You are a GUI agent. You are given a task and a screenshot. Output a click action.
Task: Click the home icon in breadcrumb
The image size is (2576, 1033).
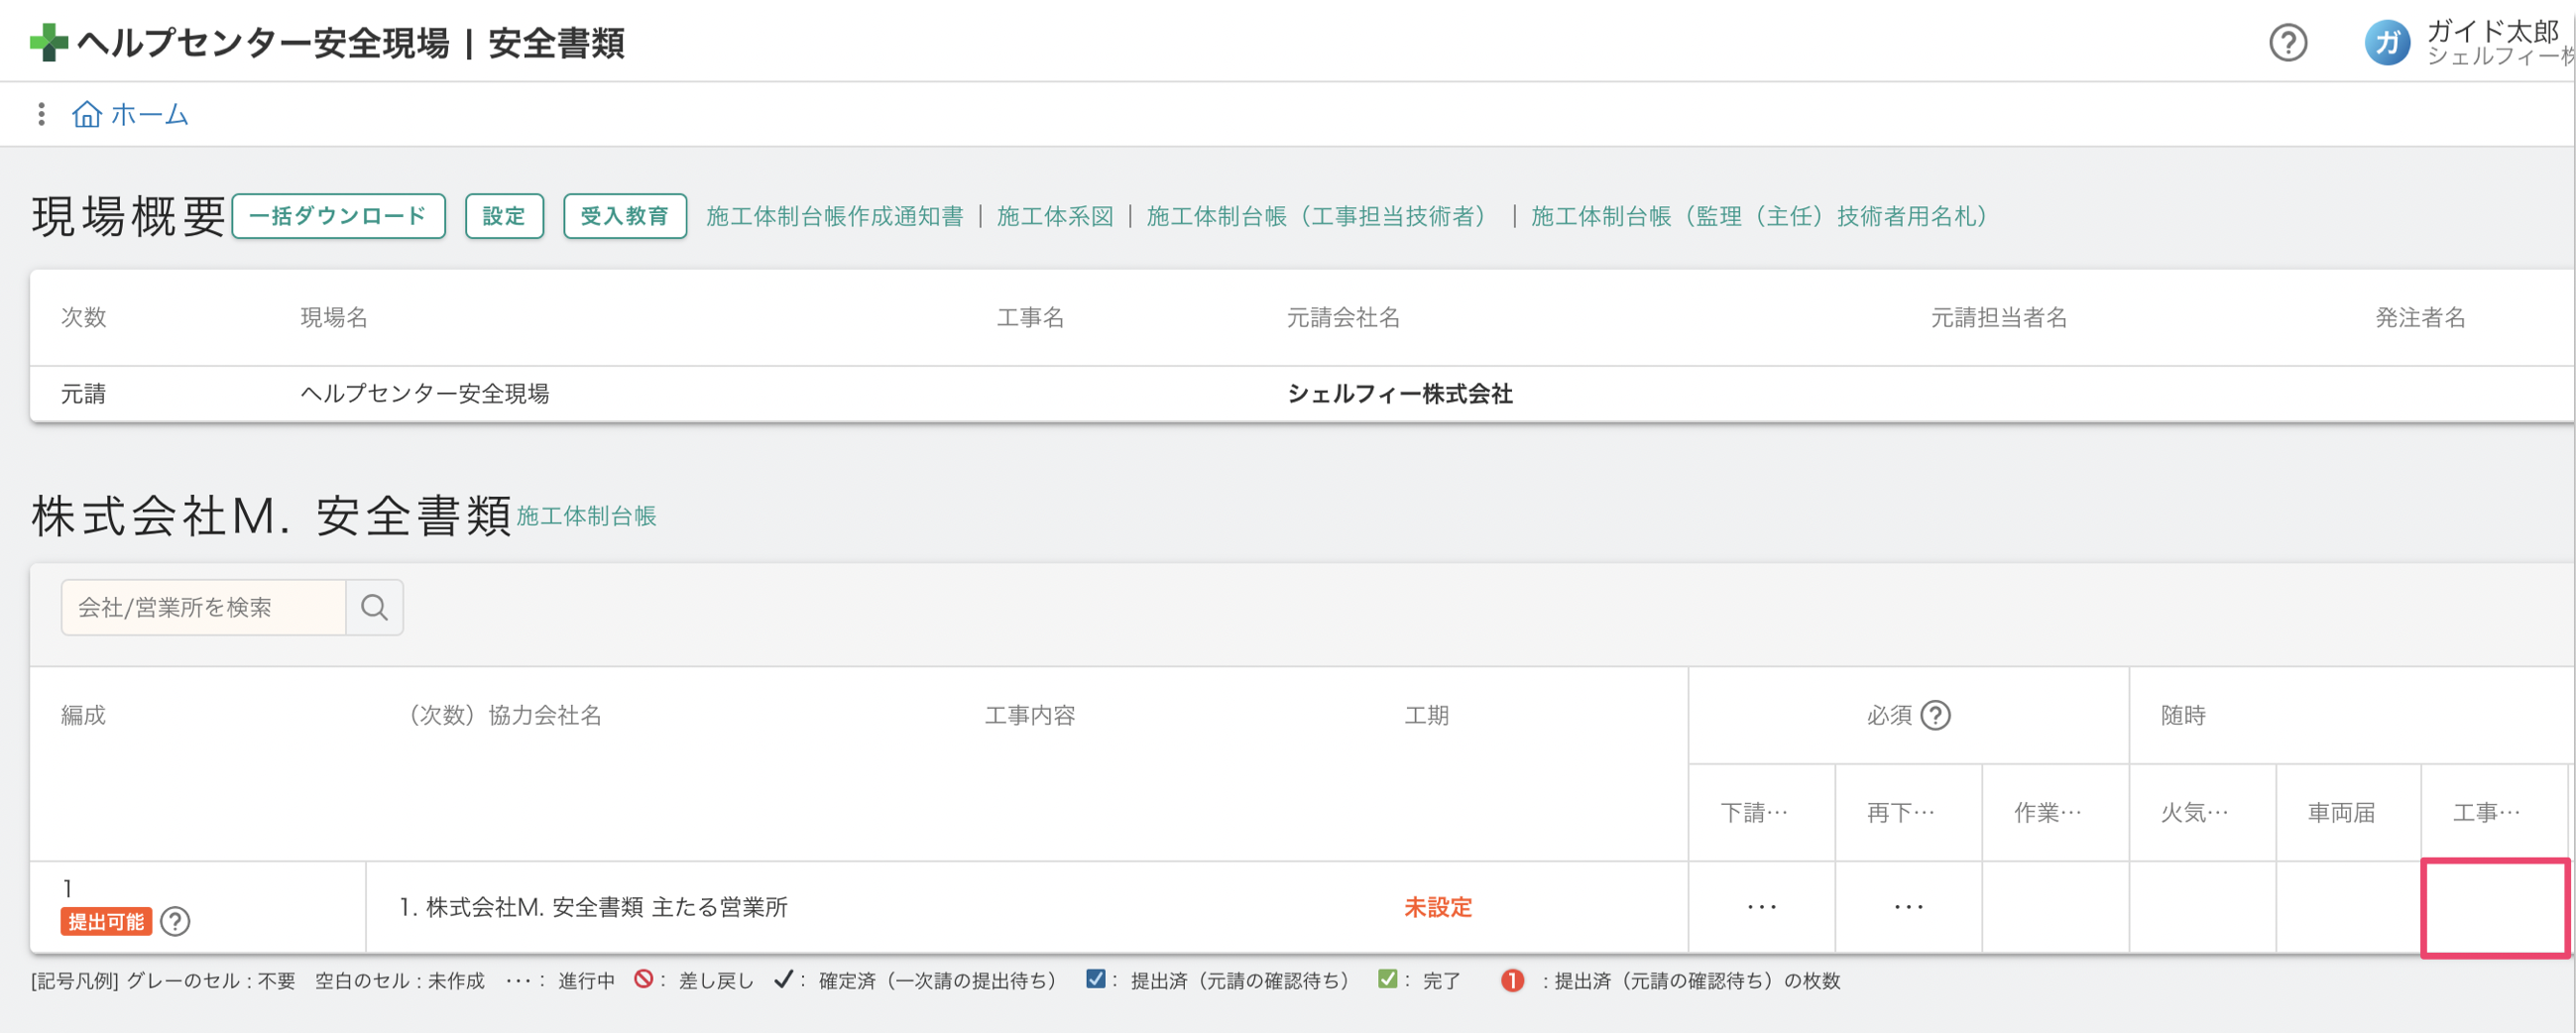[x=87, y=114]
